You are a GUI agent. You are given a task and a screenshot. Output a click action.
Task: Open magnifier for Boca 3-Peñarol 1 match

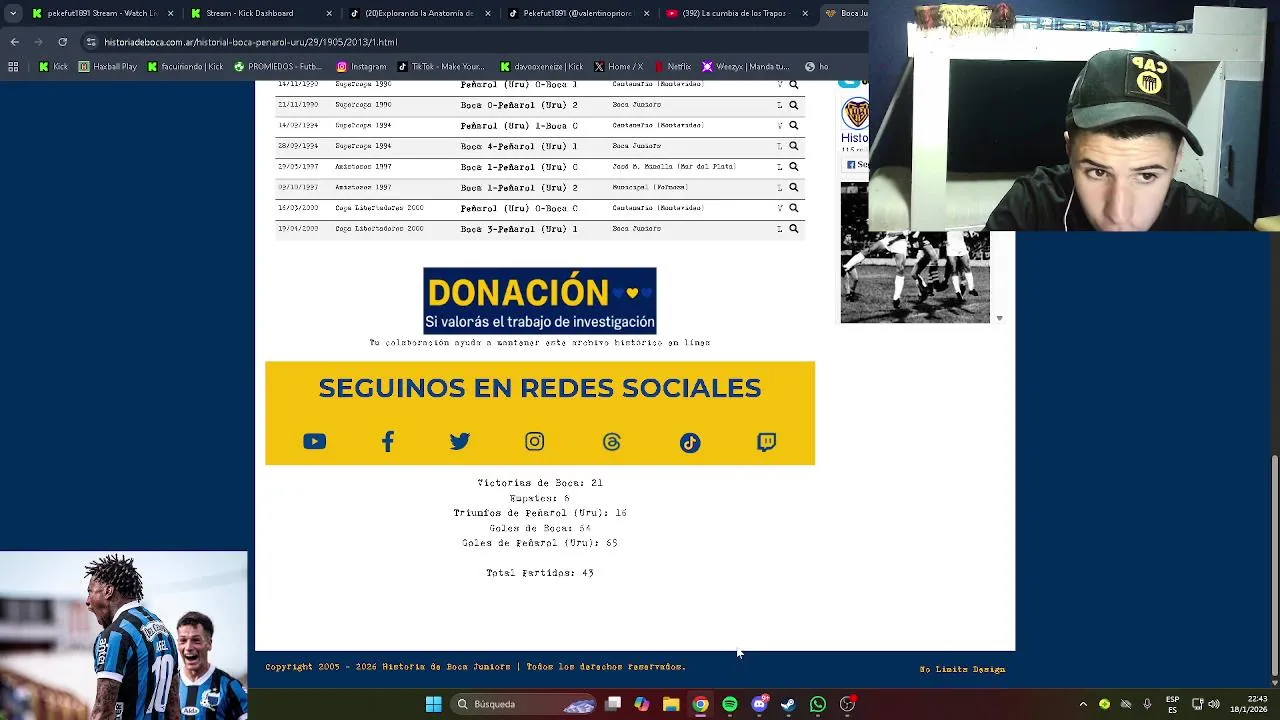[x=793, y=229]
